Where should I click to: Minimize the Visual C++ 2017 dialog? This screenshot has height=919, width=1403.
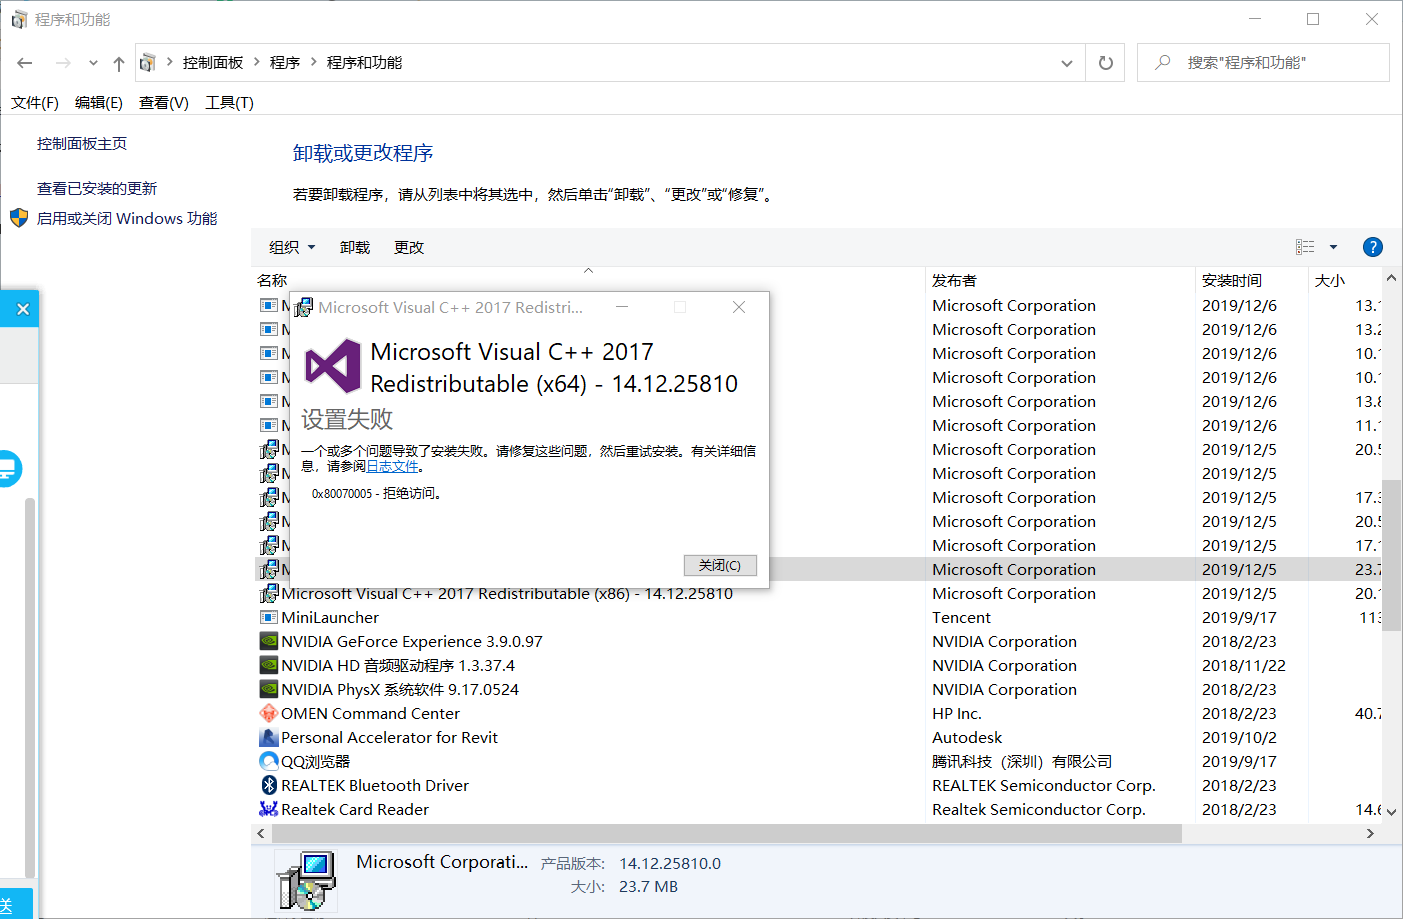point(622,308)
